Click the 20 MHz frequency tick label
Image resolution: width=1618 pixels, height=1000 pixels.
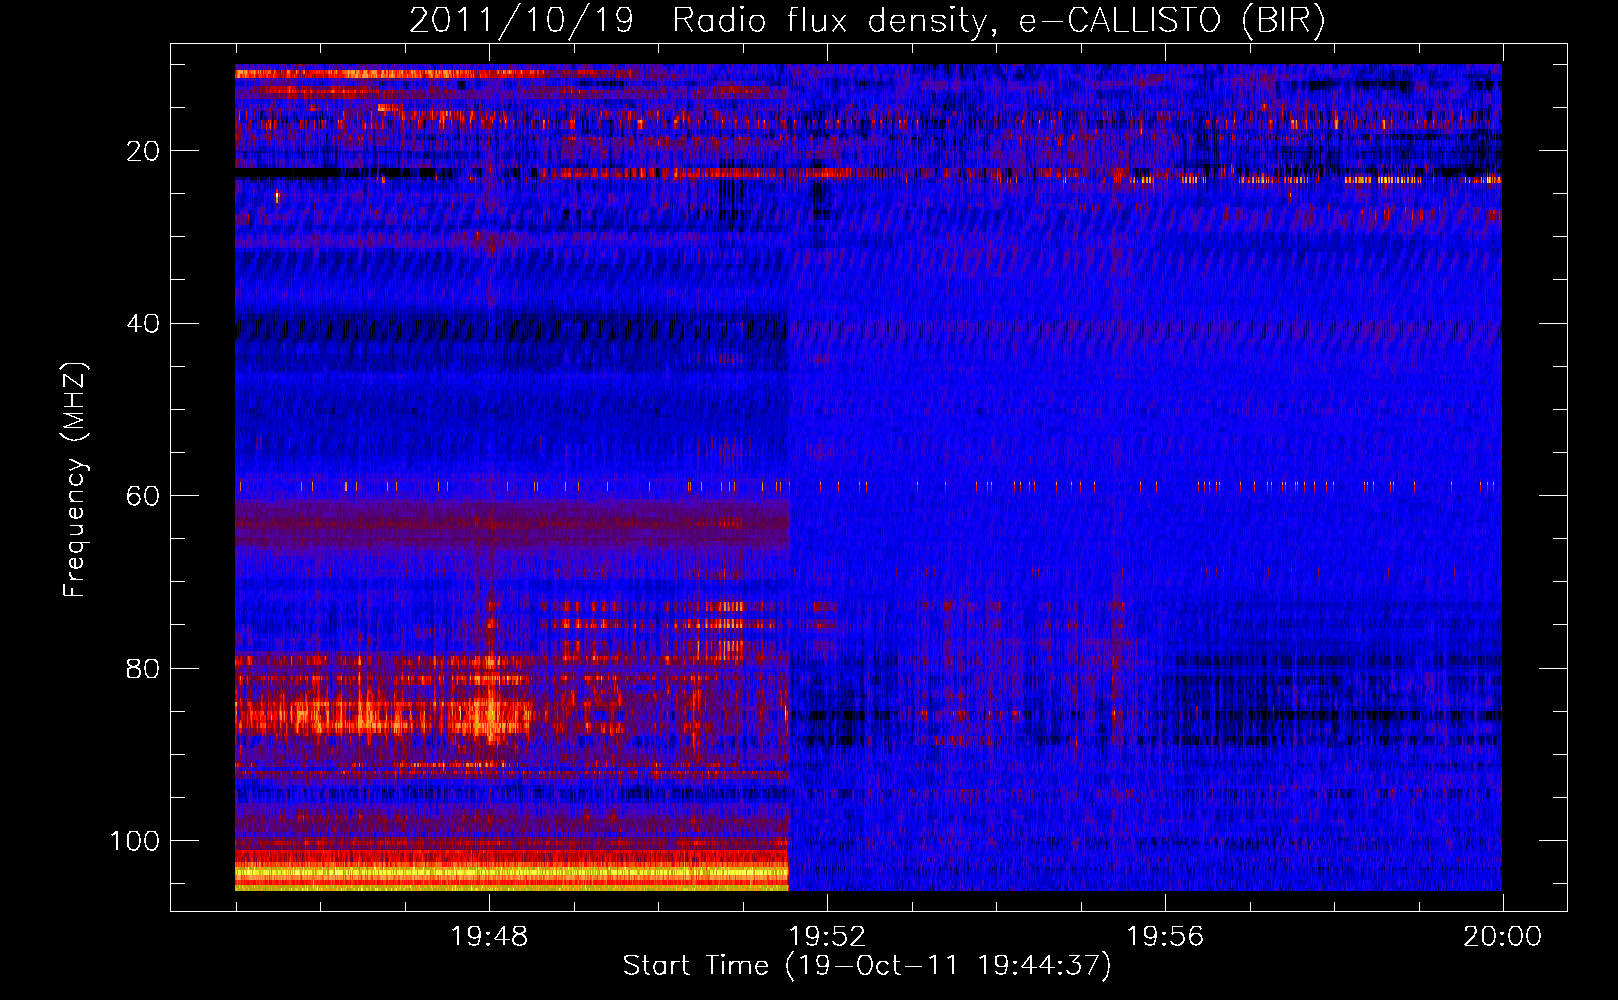click(143, 151)
